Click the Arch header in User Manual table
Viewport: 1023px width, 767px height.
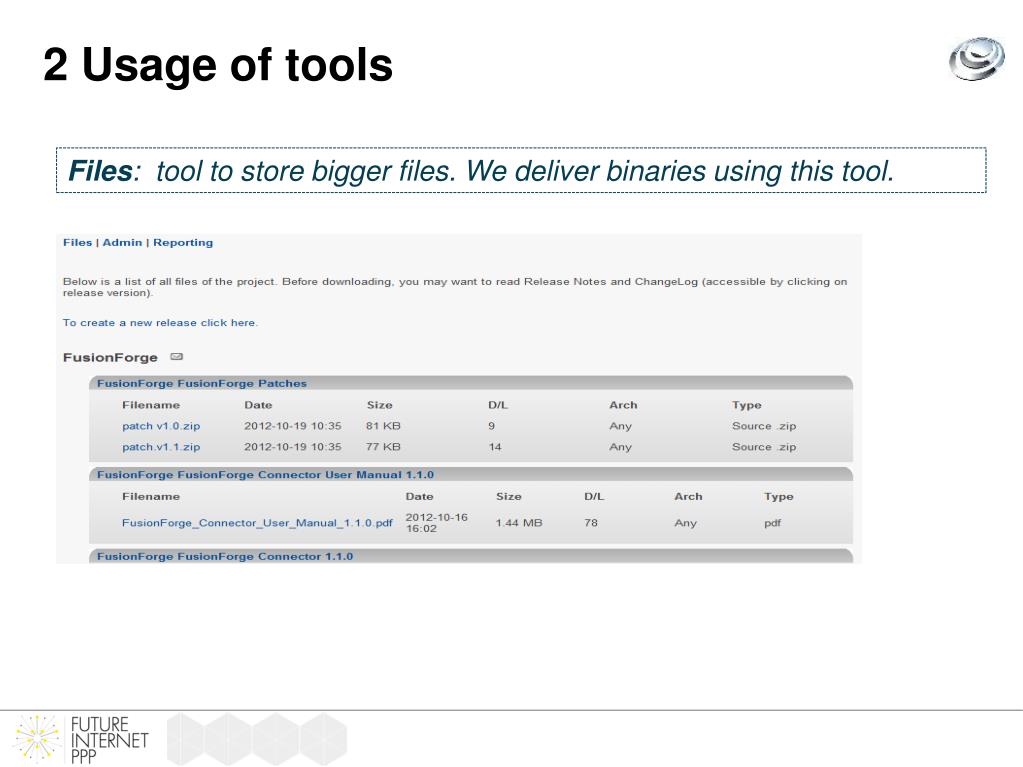click(688, 496)
